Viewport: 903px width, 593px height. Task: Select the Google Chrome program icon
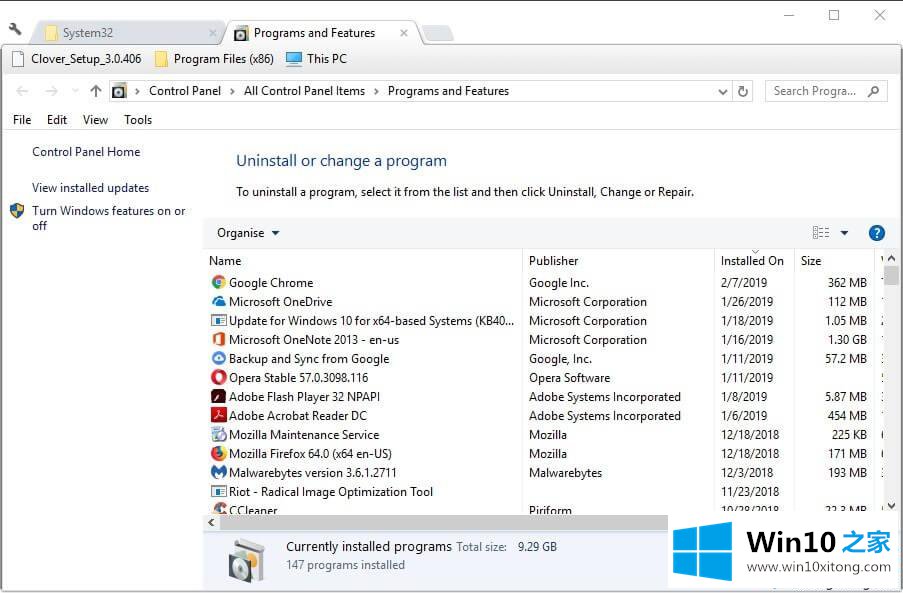pos(218,282)
